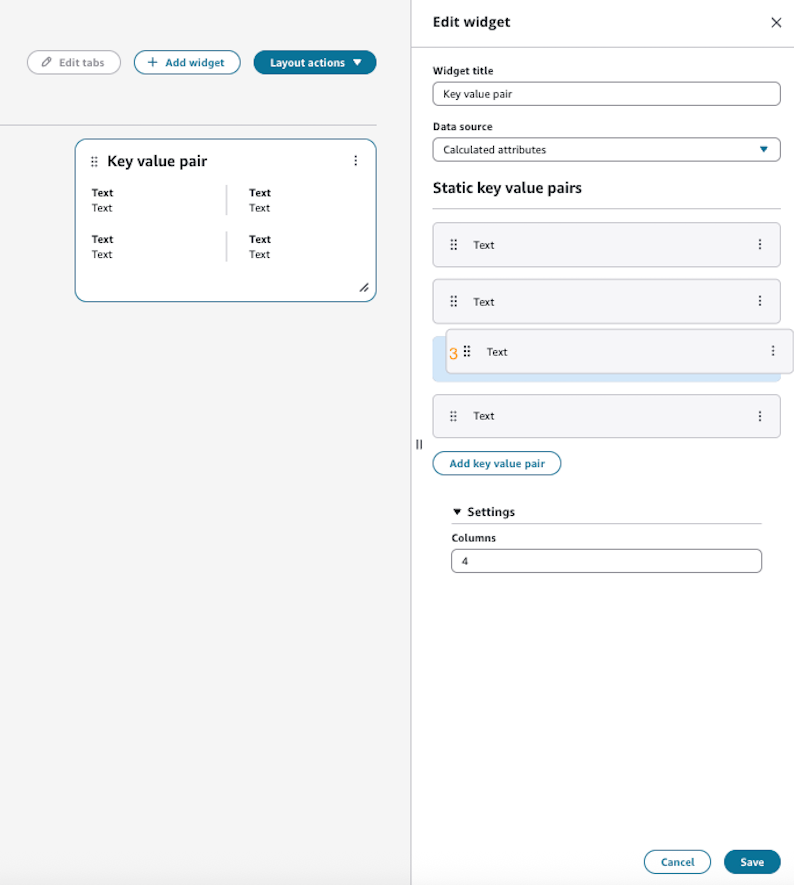Screen dimensions: 794x885
Task: Click the drag handle of the second Text pair
Action: pos(453,301)
